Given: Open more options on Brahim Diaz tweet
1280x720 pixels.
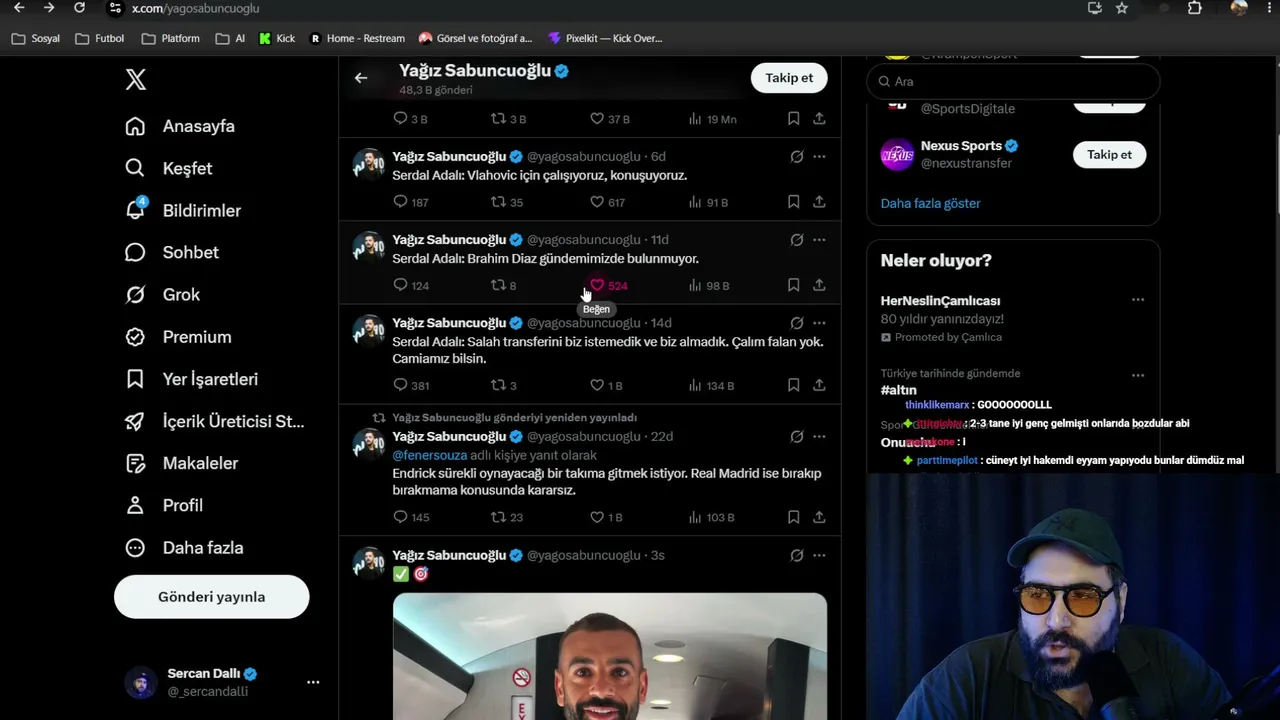Looking at the screenshot, I should point(819,240).
